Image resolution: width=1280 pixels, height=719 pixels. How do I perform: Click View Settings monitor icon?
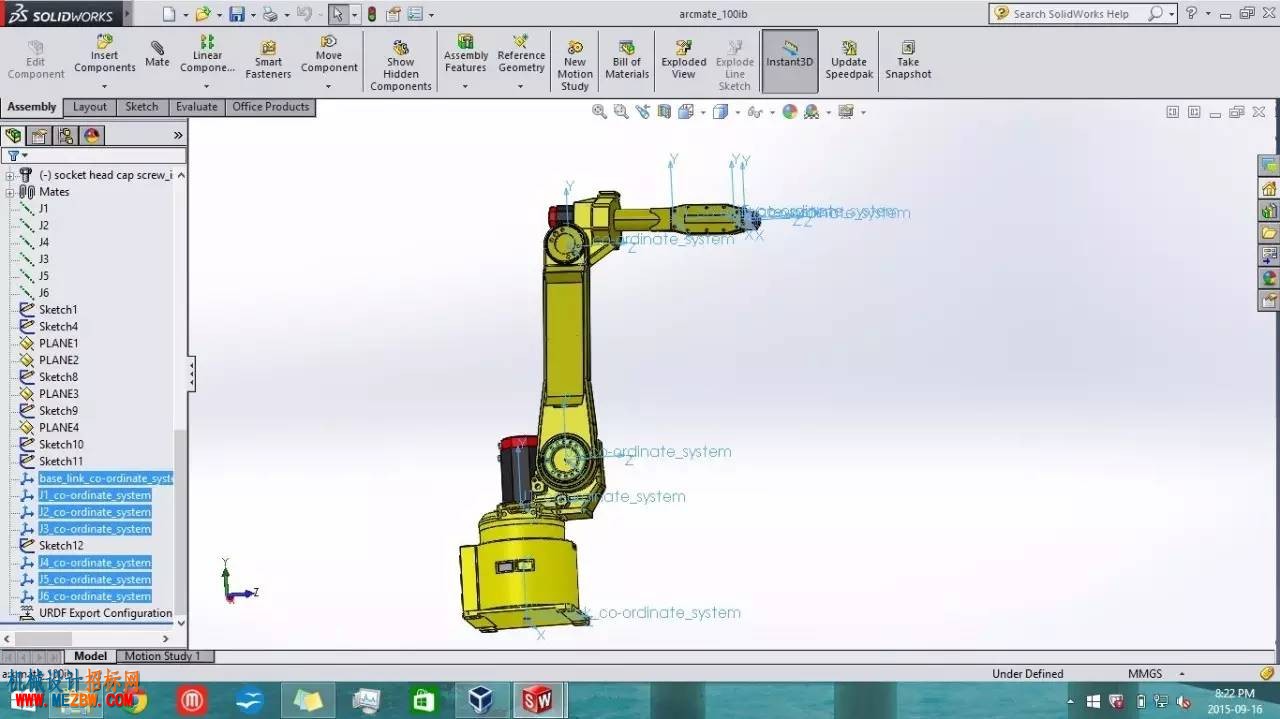pyautogui.click(x=846, y=112)
